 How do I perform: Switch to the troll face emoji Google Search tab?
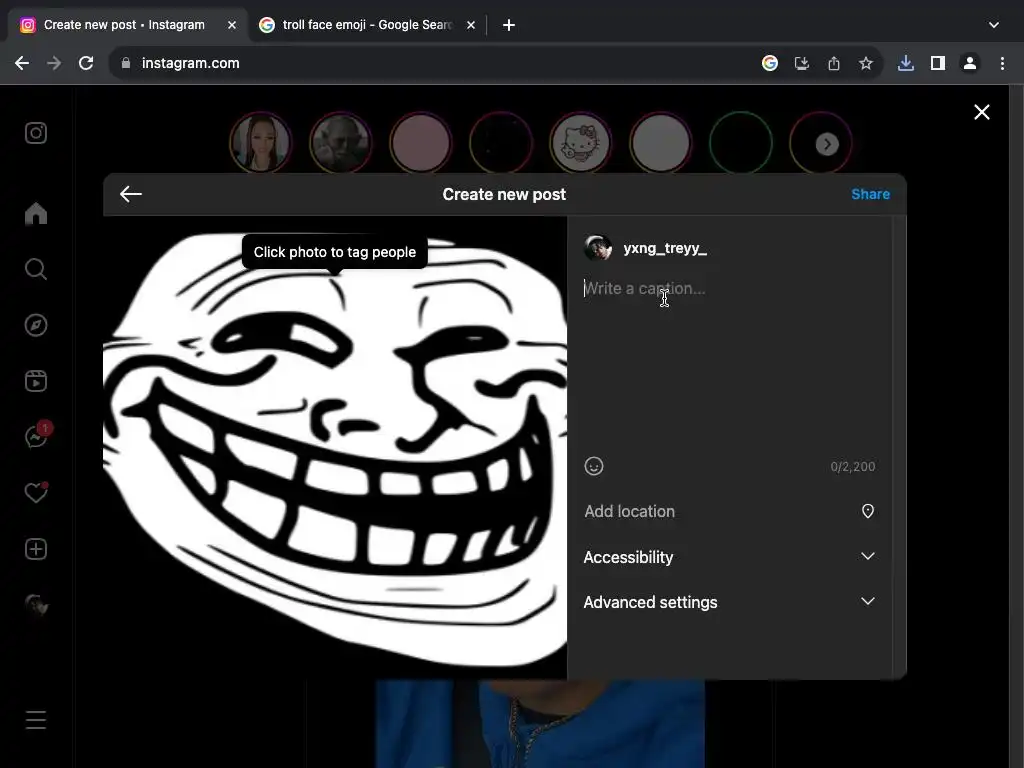point(366,25)
